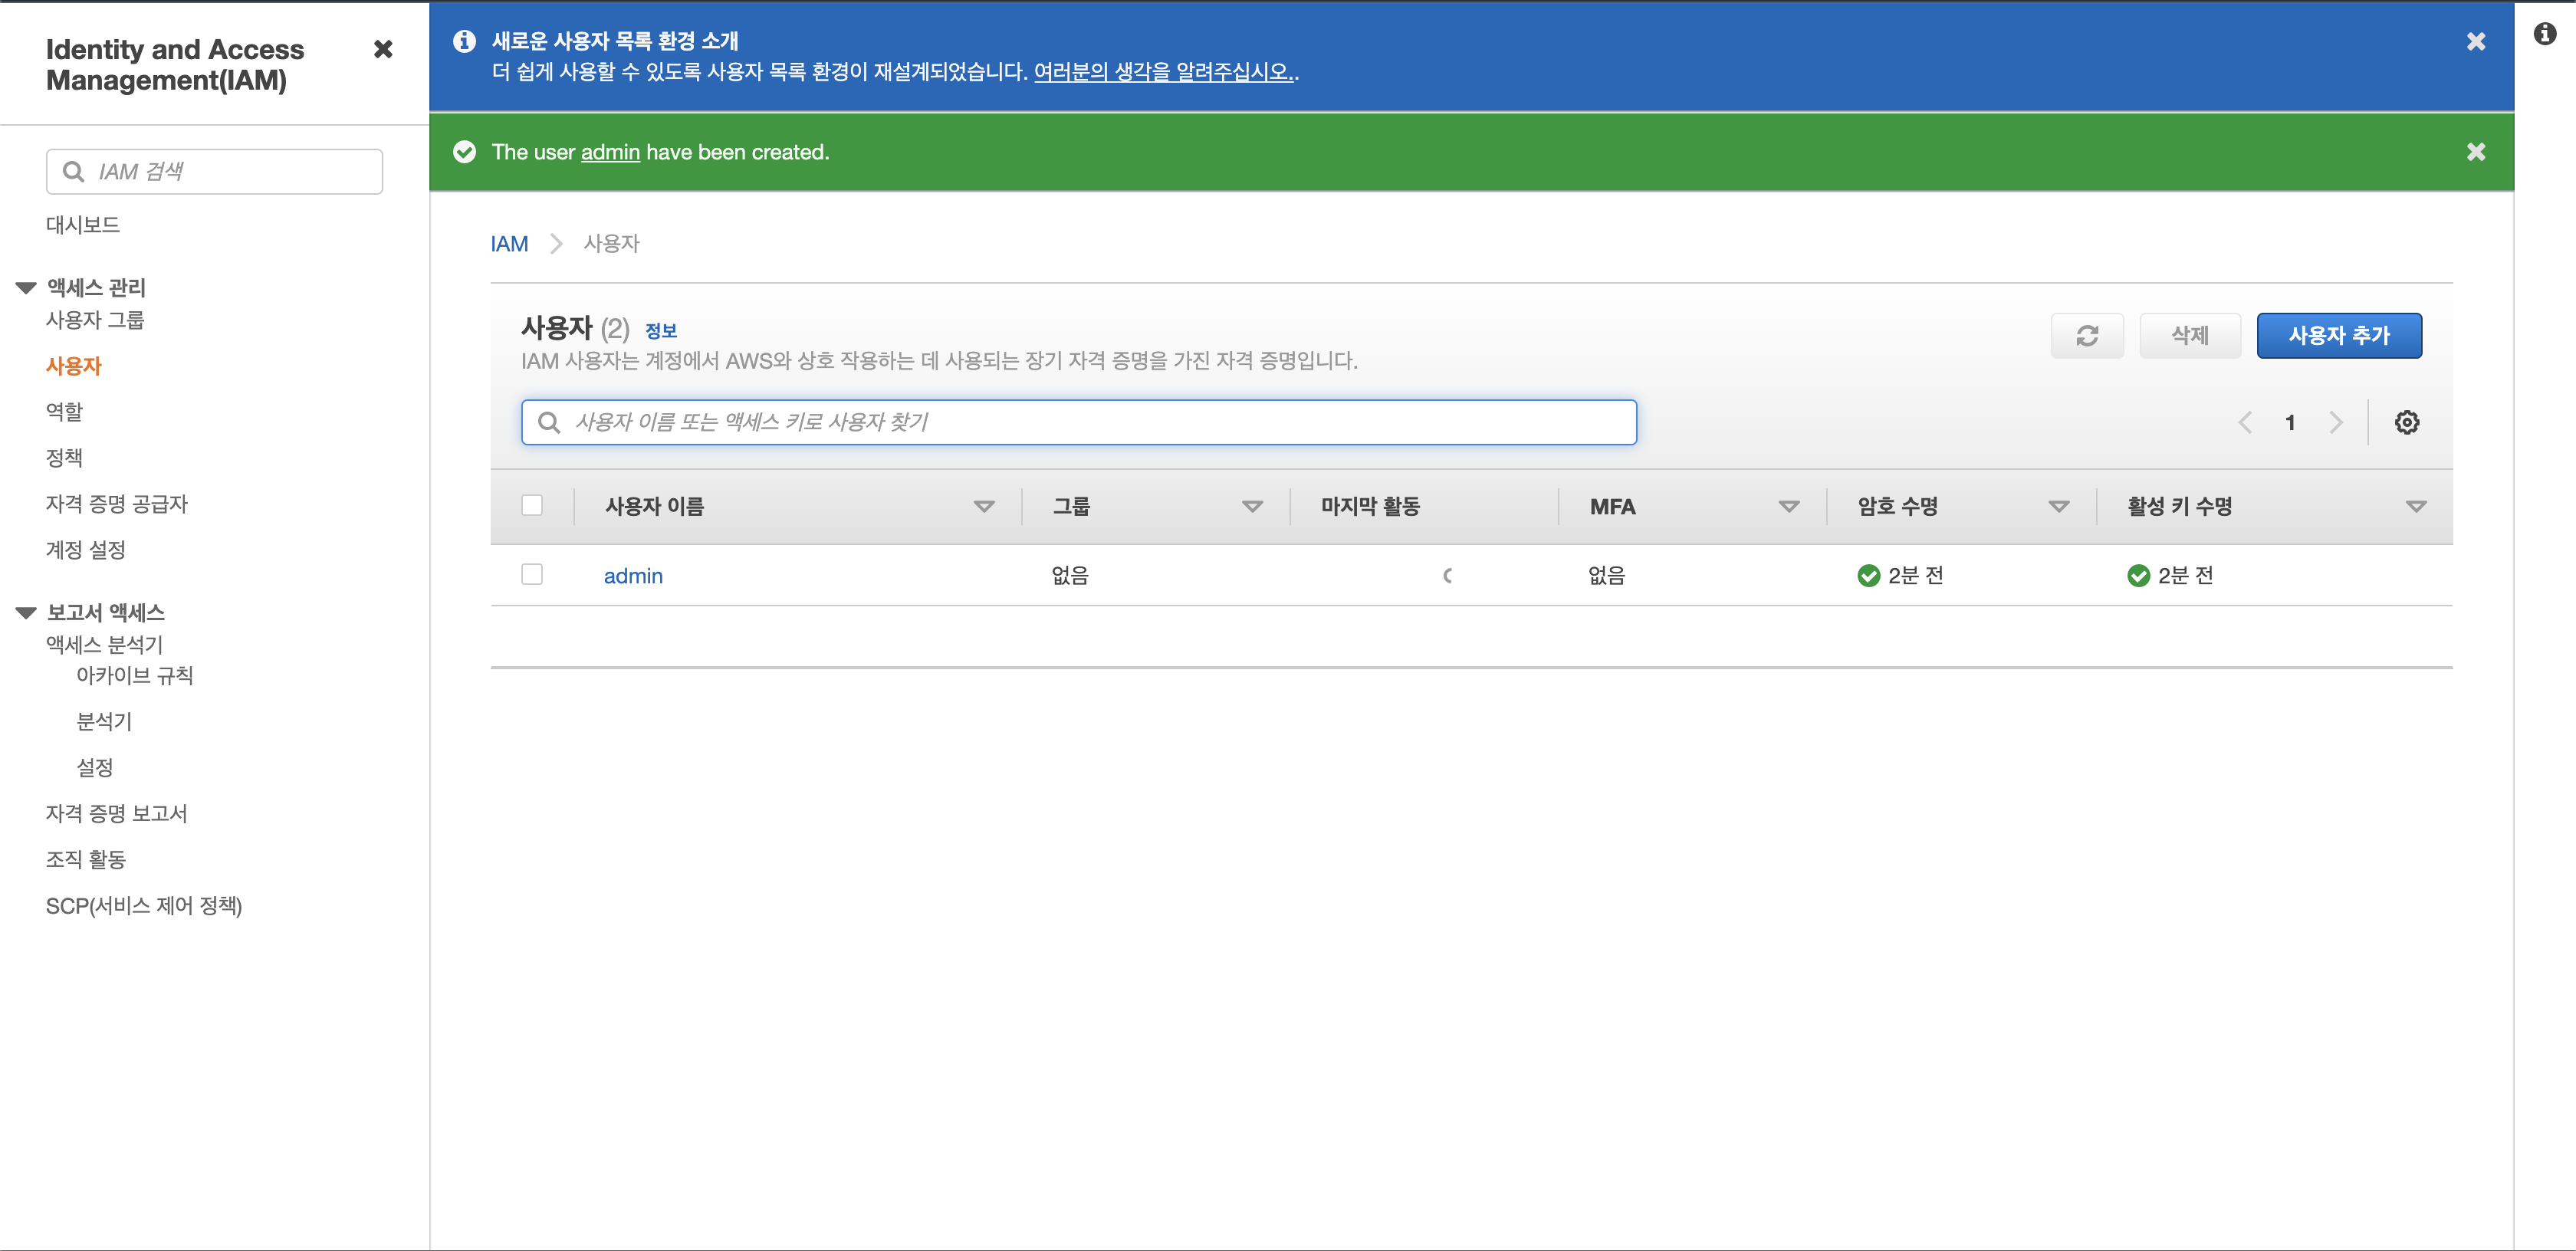The image size is (2576, 1251).
Task: Sort by 암호 수명 column arrow
Action: (x=2058, y=507)
